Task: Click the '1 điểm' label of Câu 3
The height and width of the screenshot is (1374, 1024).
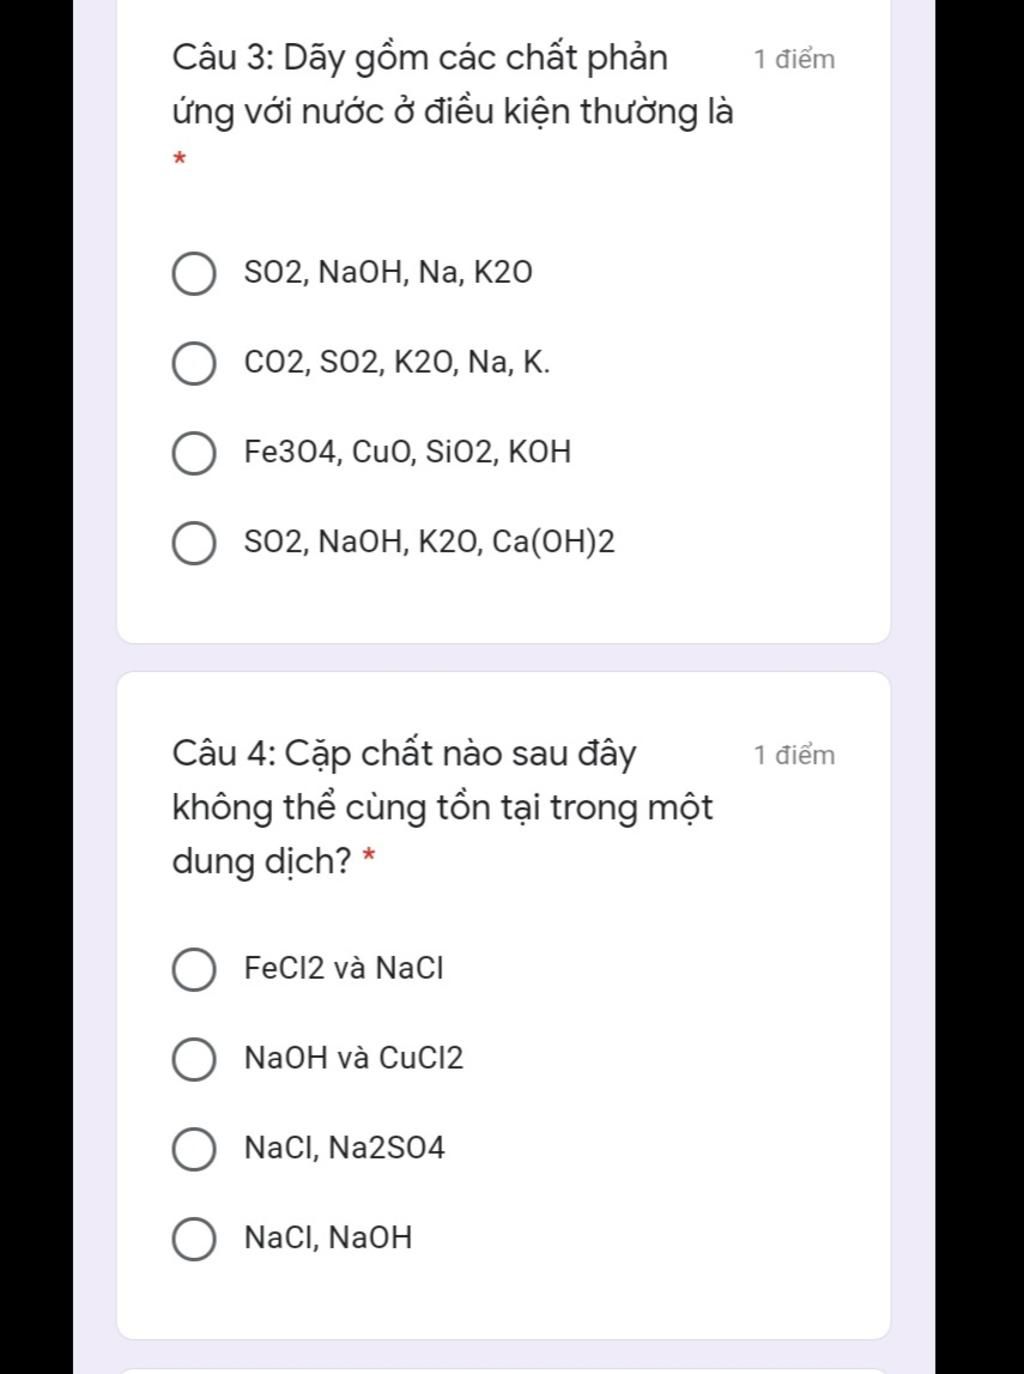Action: click(x=795, y=59)
